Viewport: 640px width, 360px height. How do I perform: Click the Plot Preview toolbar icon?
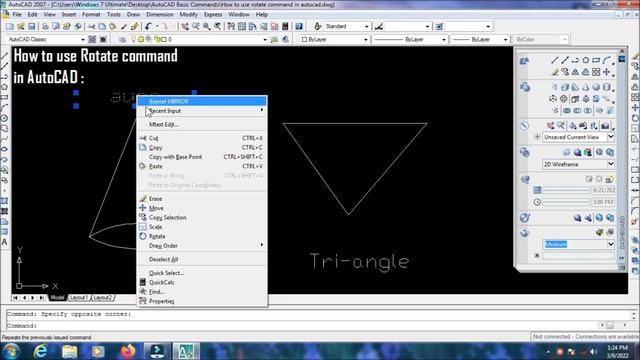(56, 27)
